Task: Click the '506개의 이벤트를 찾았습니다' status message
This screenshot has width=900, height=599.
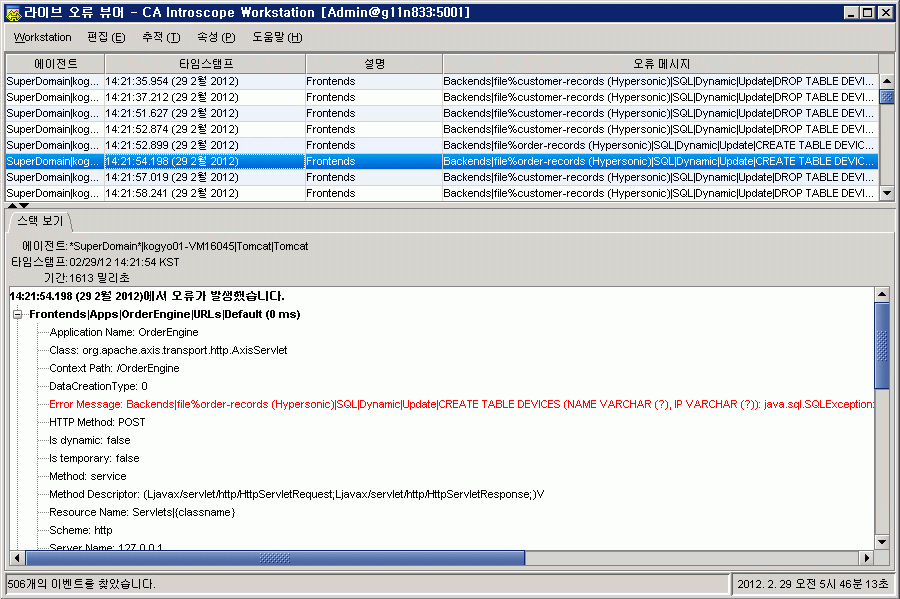Action: tap(81, 584)
